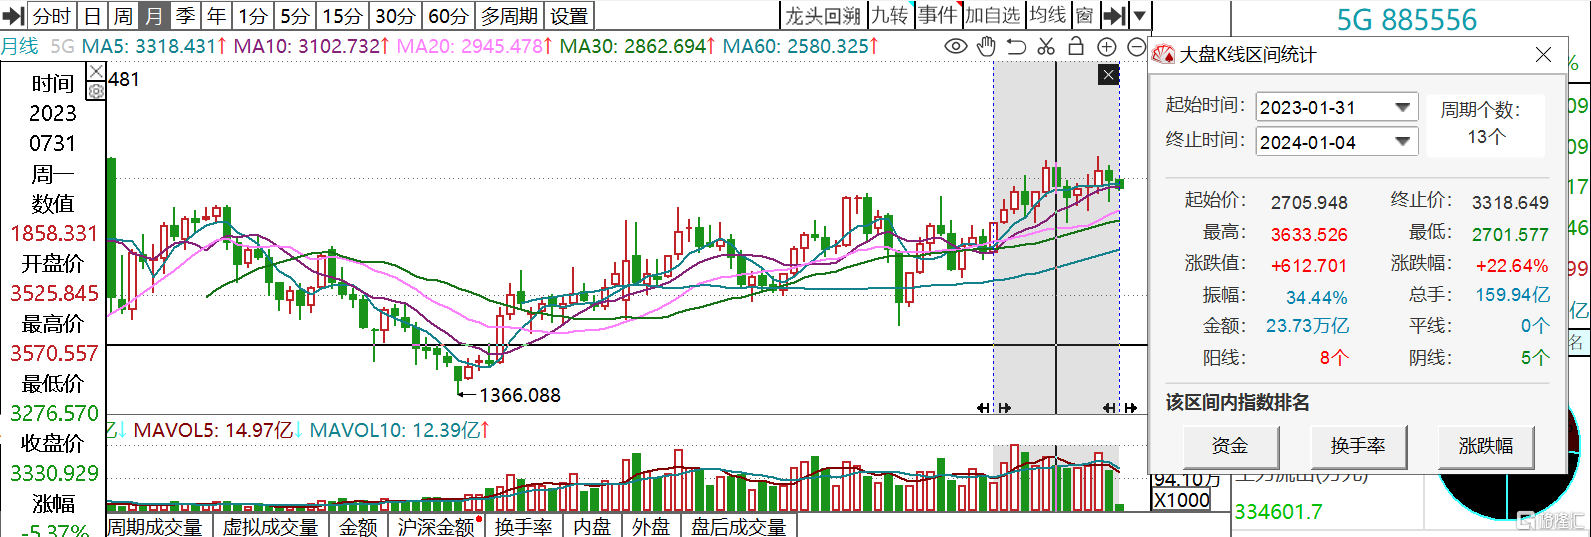The width and height of the screenshot is (1591, 537).
Task: Click the 换手率 ranking button
Action: point(1358,446)
